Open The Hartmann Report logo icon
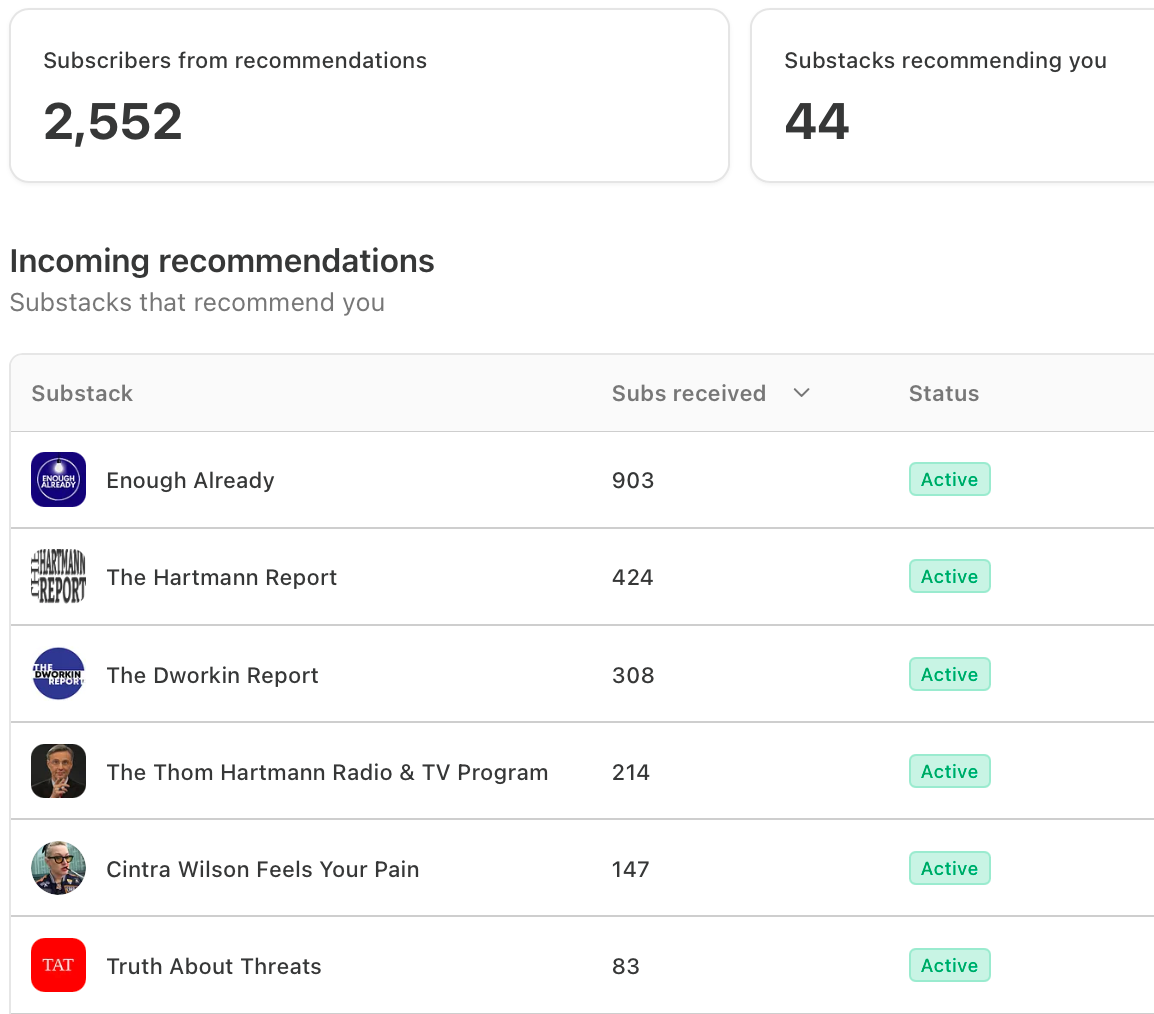The height and width of the screenshot is (1014, 1154). 58,576
